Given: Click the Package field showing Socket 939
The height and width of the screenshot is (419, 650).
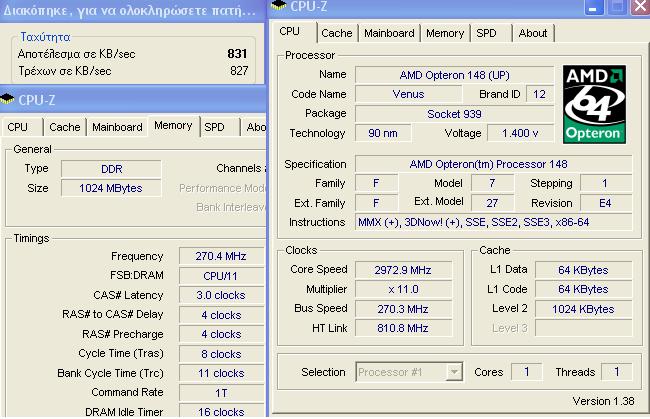Looking at the screenshot, I should (x=454, y=114).
